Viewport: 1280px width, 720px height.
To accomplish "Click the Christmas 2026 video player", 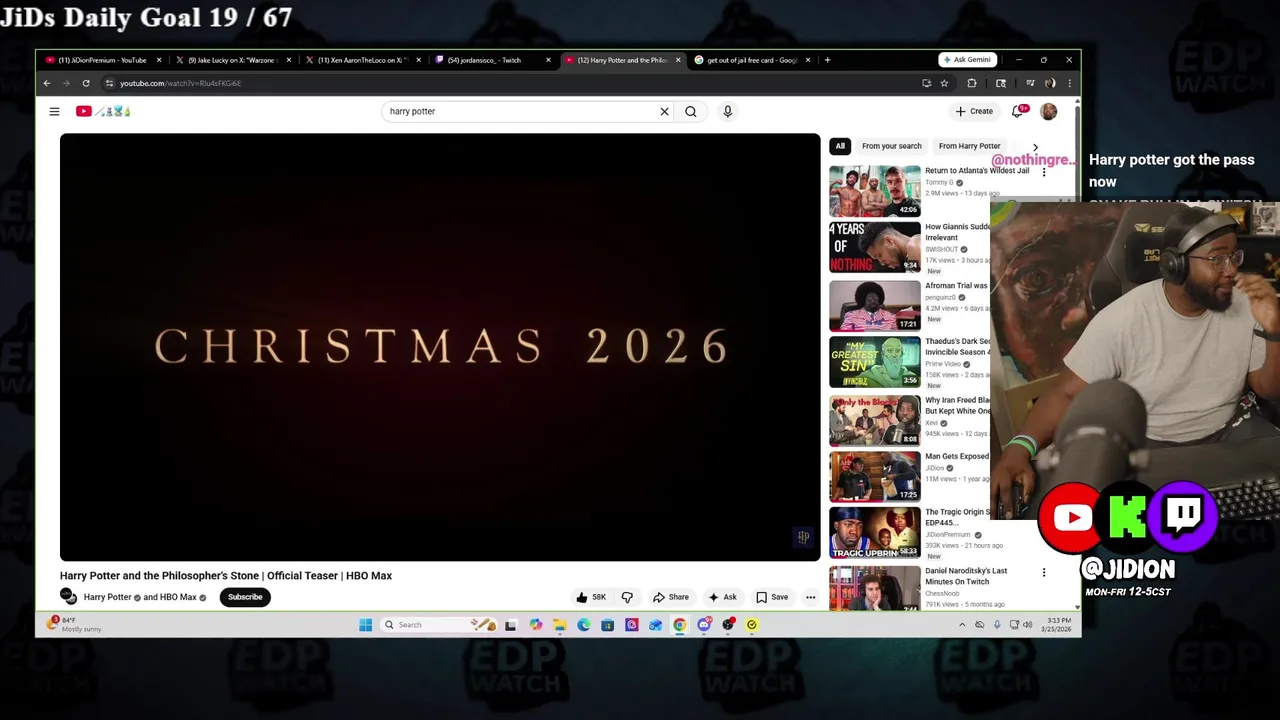I will tap(440, 347).
